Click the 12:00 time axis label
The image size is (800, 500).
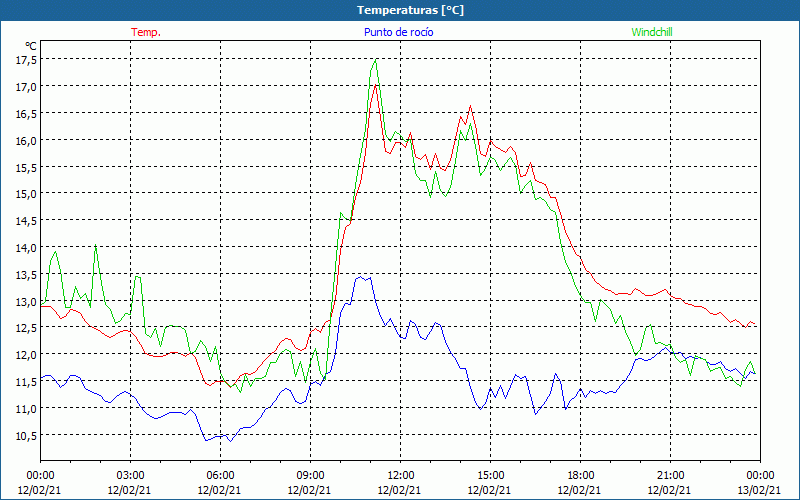click(400, 476)
